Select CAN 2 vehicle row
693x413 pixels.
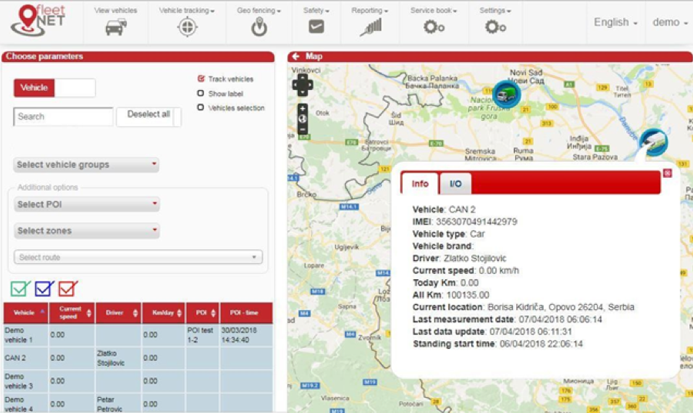click(138, 358)
